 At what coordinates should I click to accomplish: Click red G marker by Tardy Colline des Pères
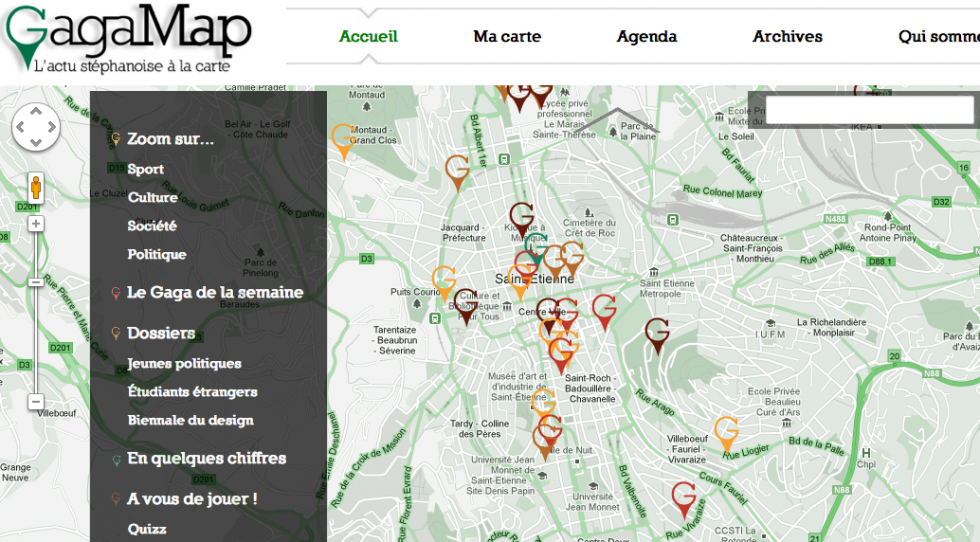[551, 429]
